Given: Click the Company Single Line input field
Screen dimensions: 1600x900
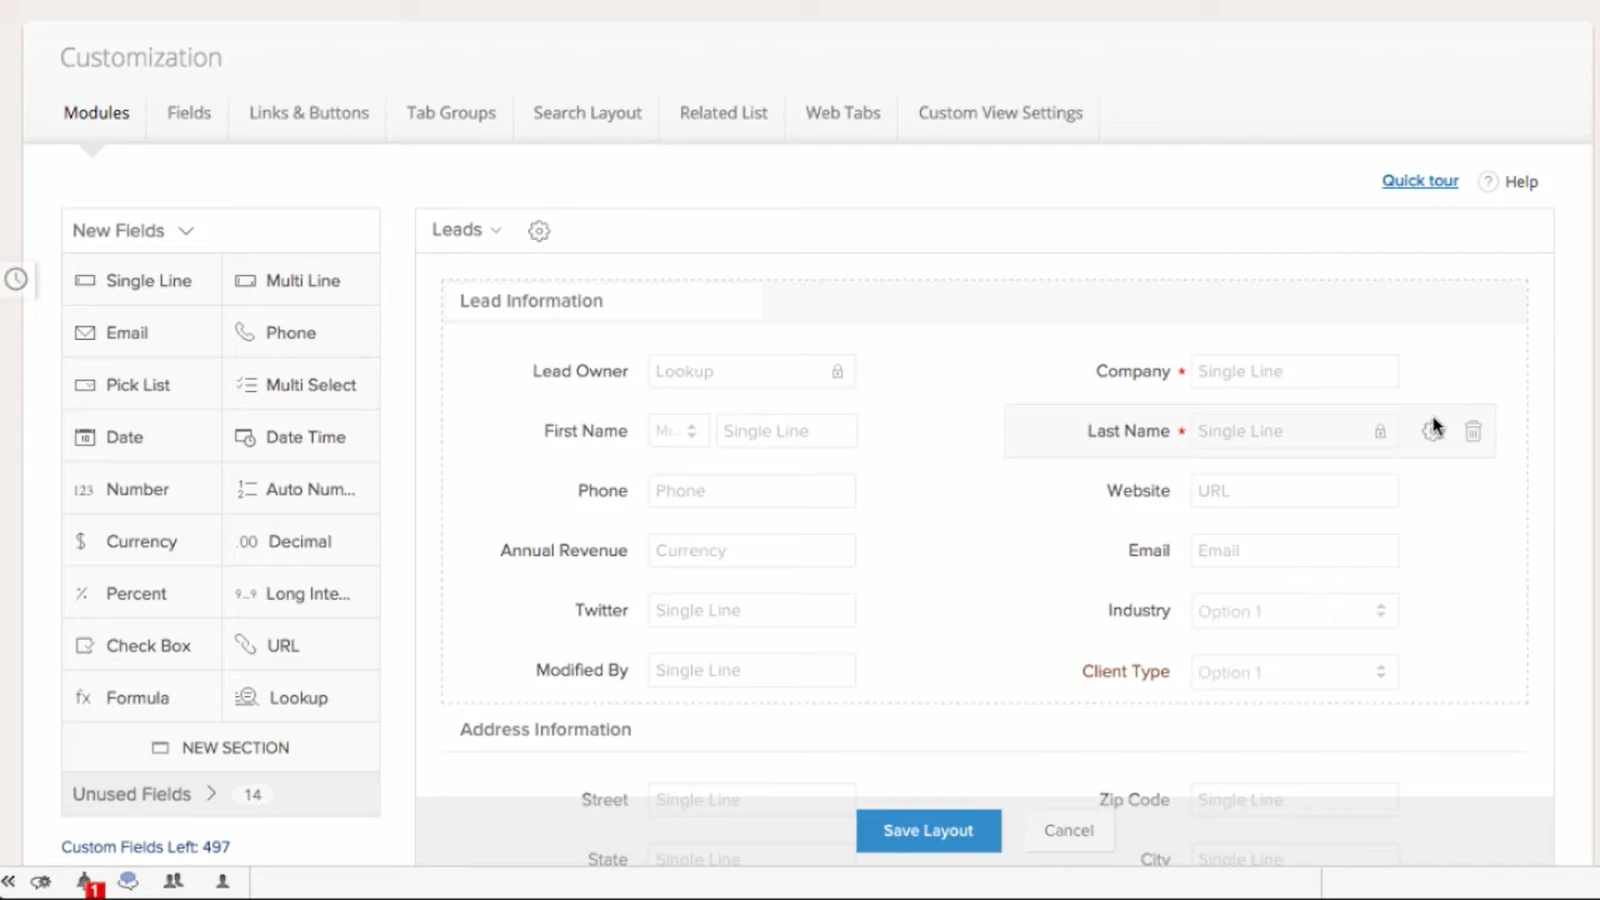Looking at the screenshot, I should (x=1294, y=371).
